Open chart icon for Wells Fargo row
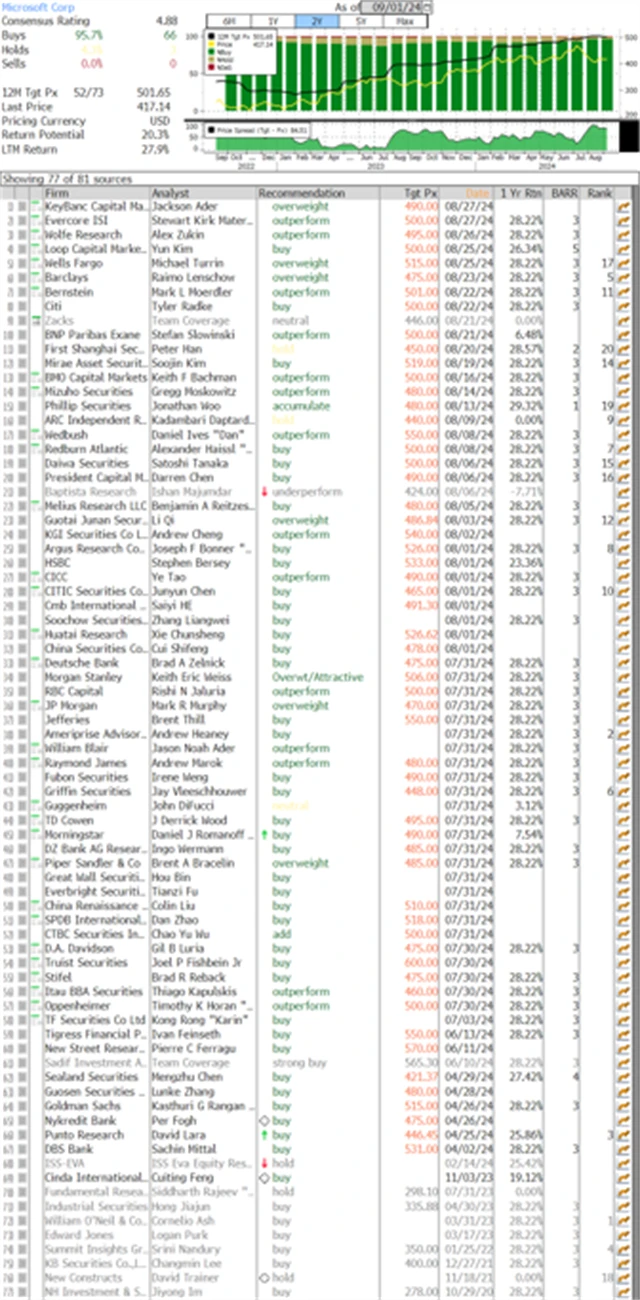640x1300 pixels. (x=625, y=264)
